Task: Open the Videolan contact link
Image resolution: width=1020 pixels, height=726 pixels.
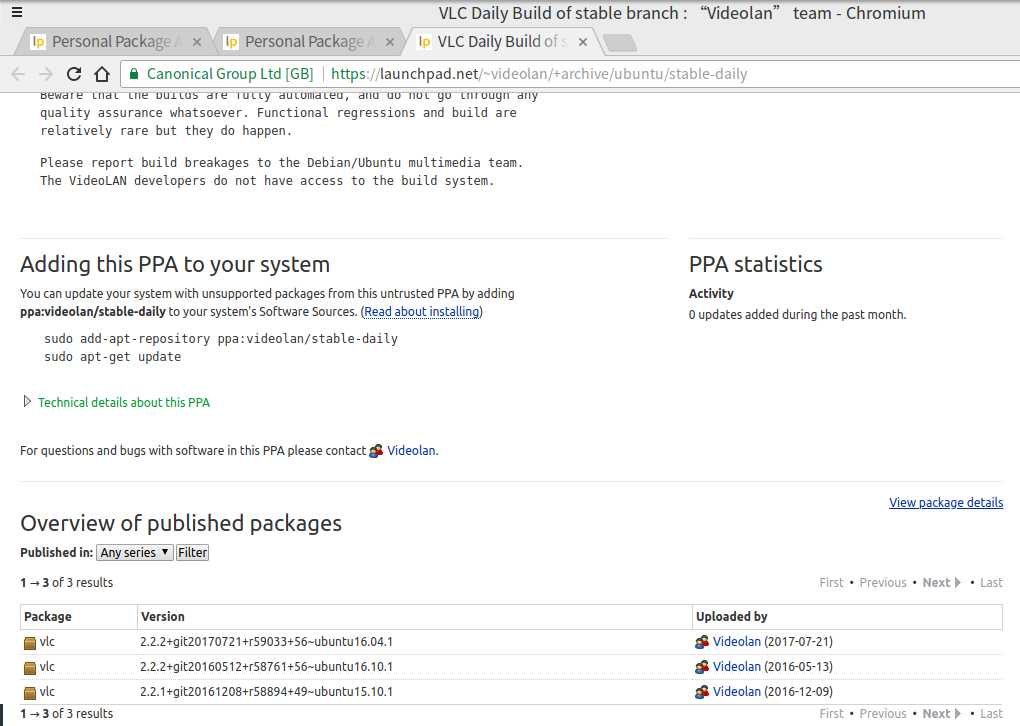Action: [411, 451]
